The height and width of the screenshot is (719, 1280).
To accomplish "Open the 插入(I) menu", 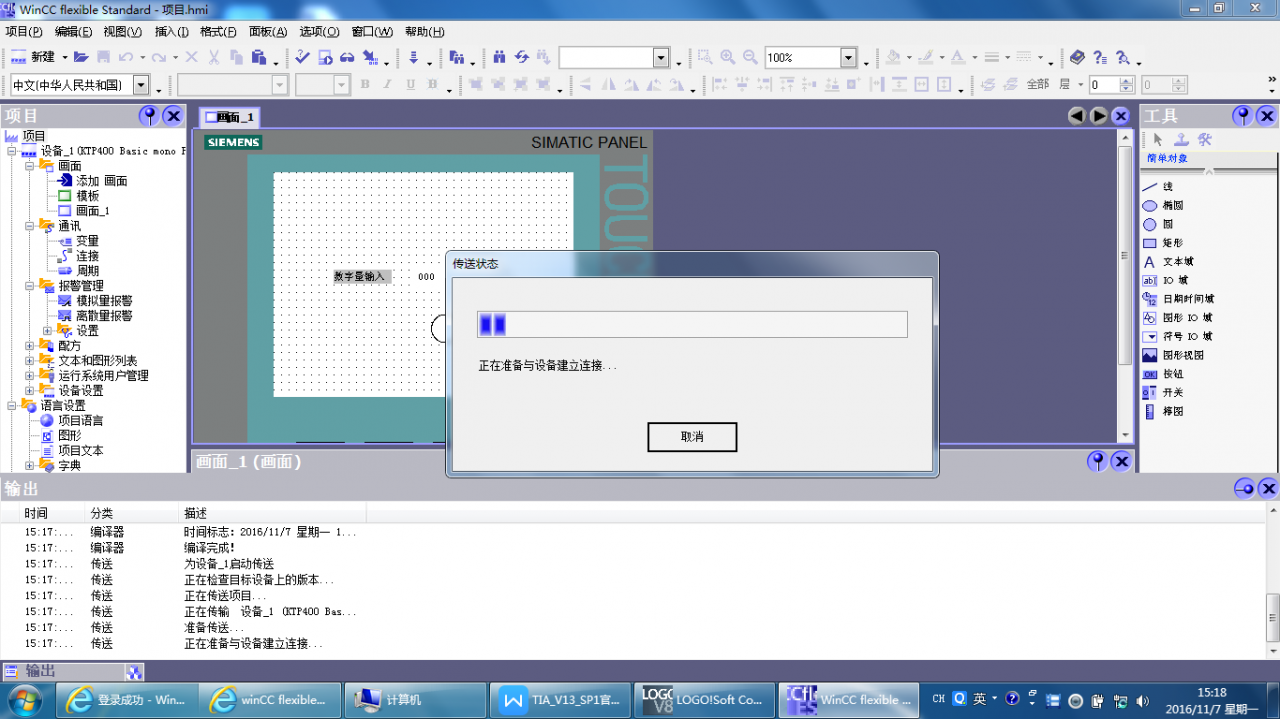I will tap(172, 32).
